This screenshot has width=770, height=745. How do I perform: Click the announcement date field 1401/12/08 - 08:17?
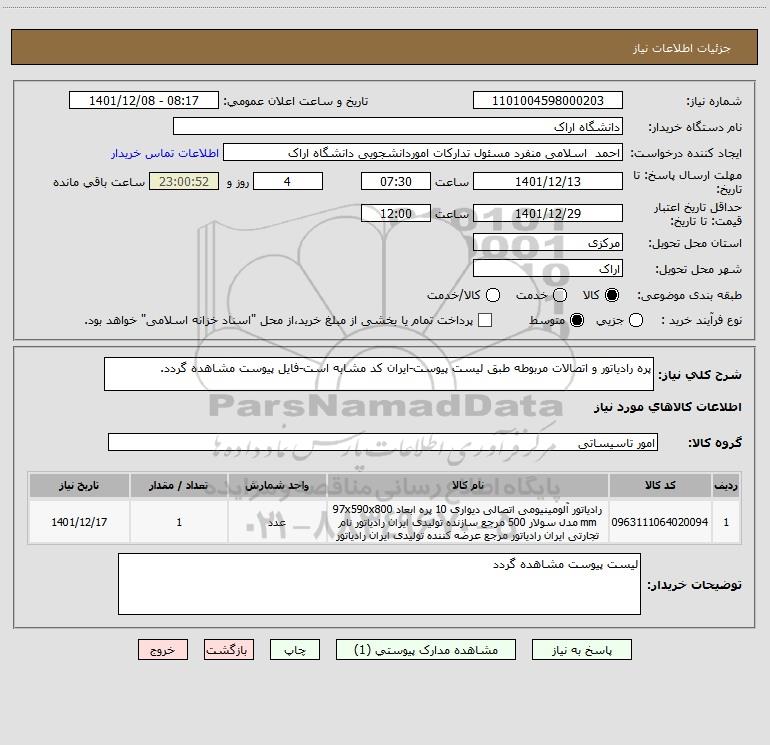click(x=144, y=100)
